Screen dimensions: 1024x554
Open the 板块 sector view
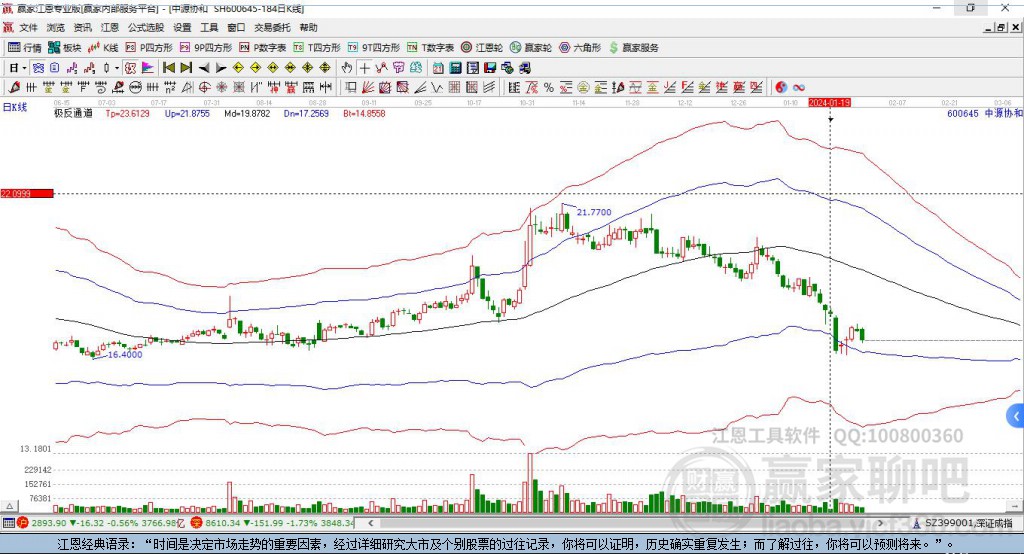pyautogui.click(x=65, y=48)
